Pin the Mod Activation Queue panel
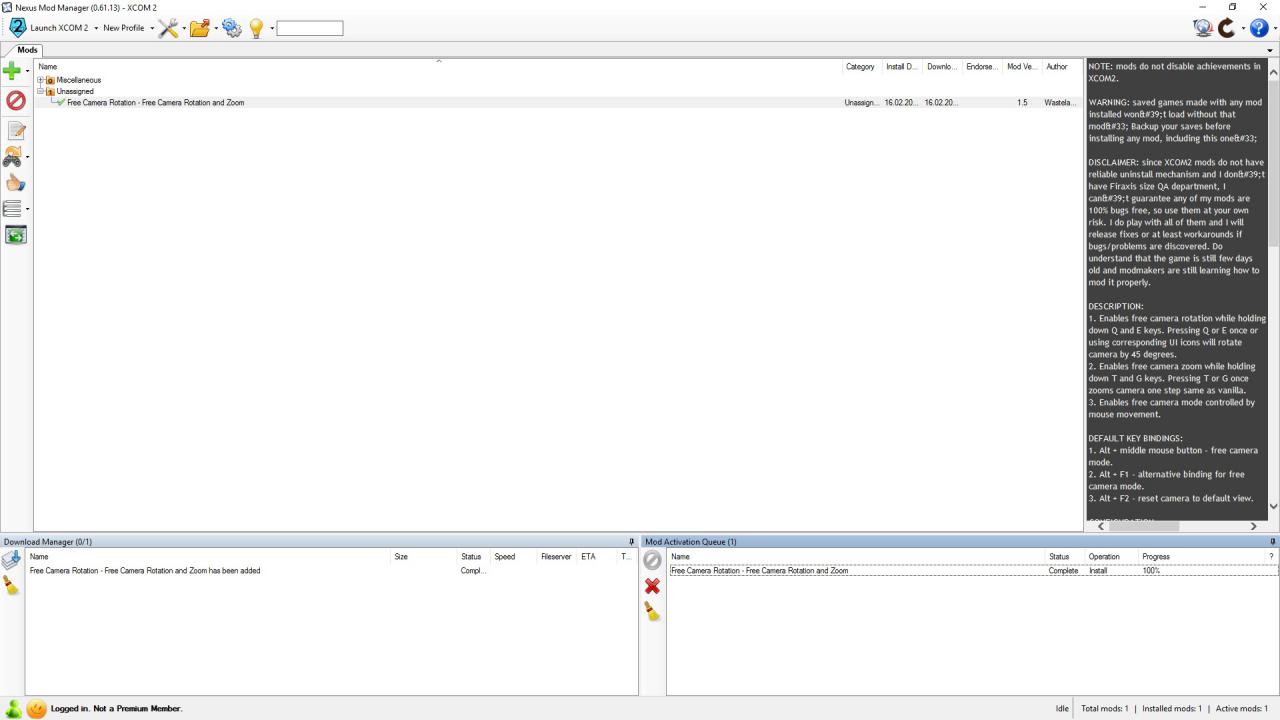 pos(1273,542)
